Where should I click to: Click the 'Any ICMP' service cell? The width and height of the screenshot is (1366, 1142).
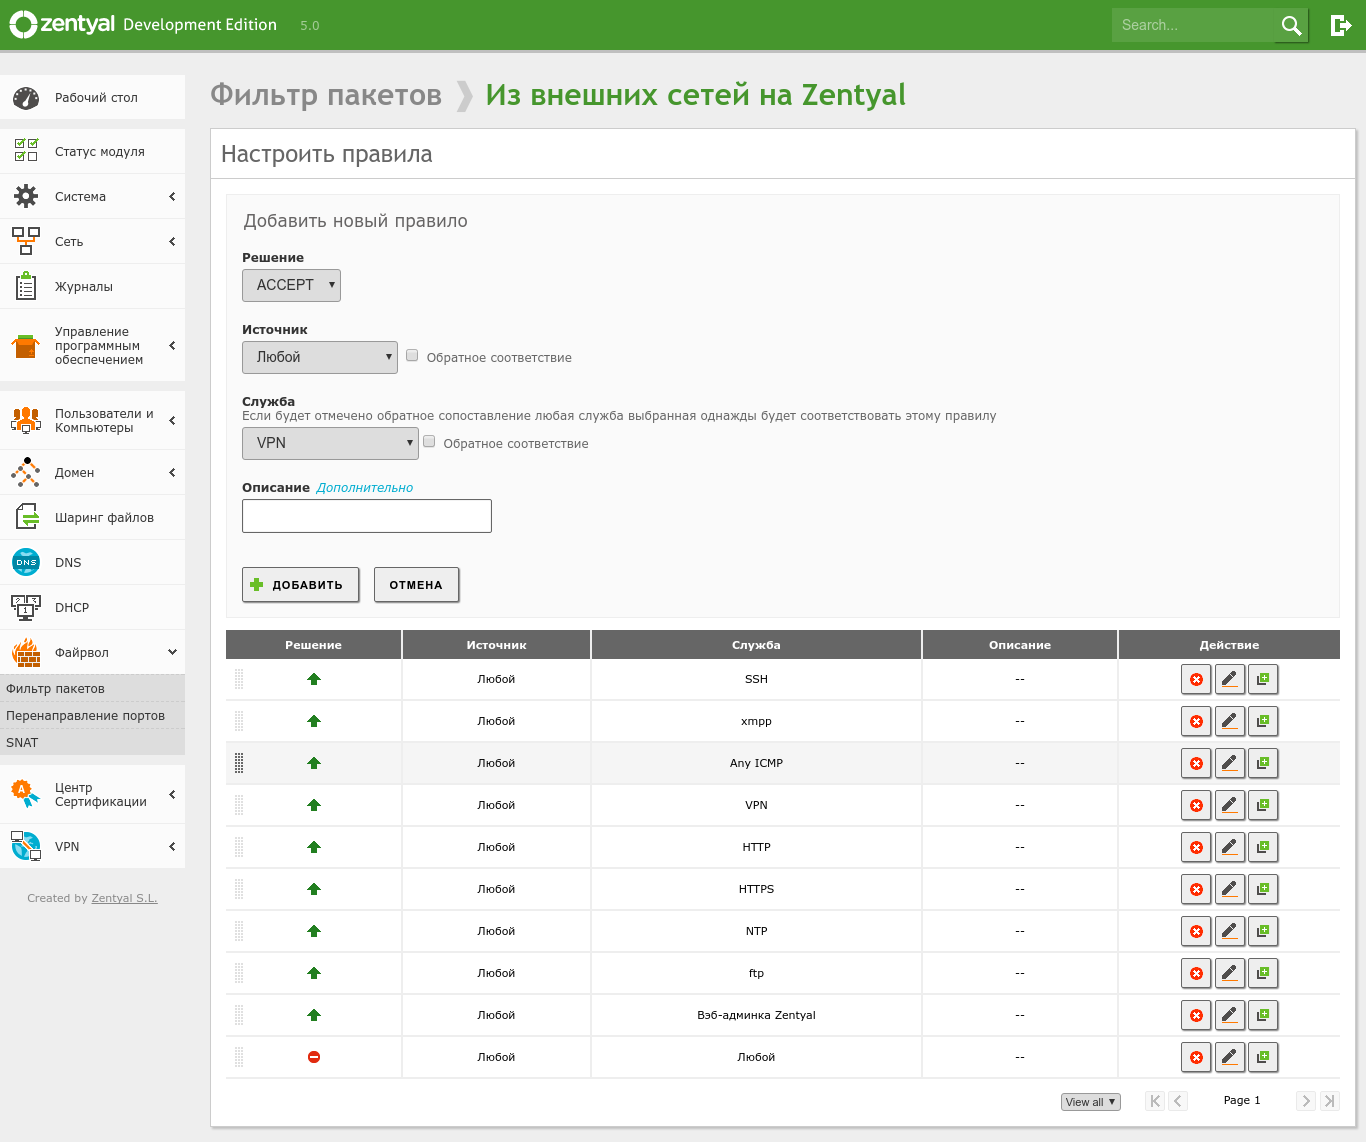tap(756, 763)
